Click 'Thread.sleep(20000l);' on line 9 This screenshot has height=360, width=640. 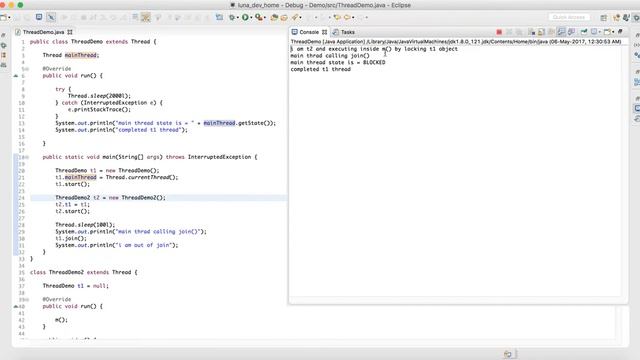(99, 96)
